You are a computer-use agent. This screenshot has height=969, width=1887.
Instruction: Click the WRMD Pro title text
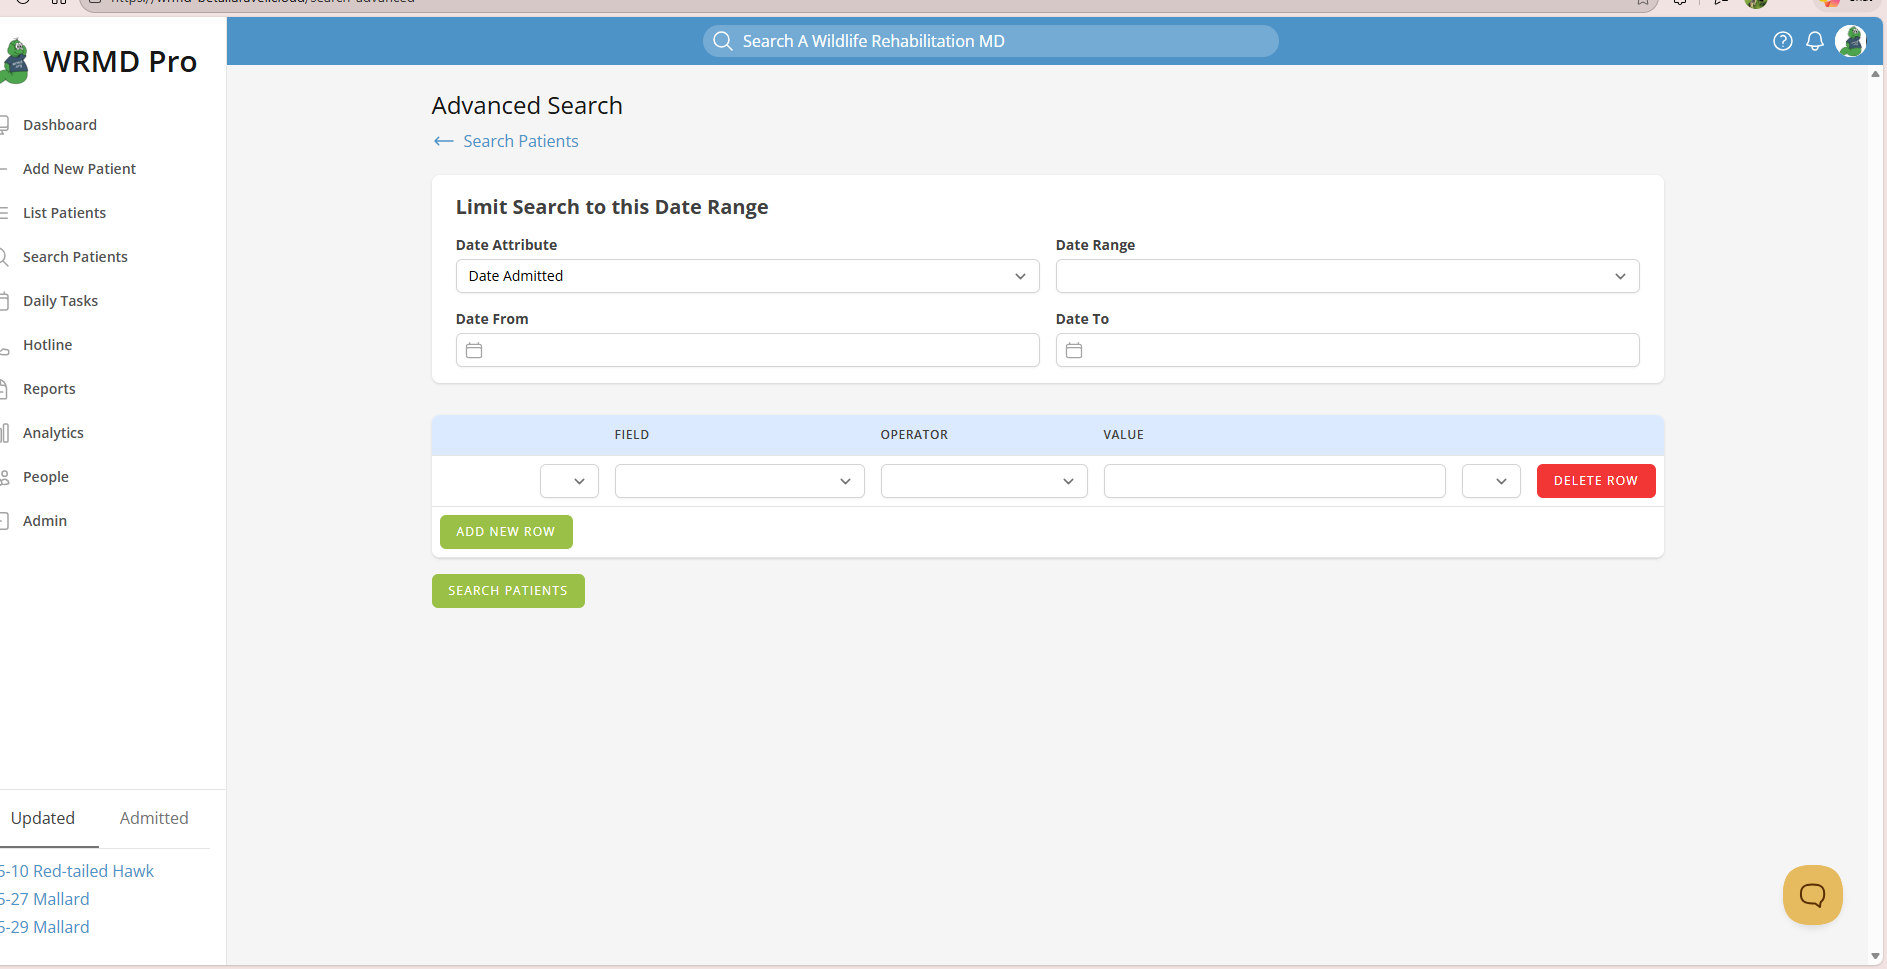120,62
